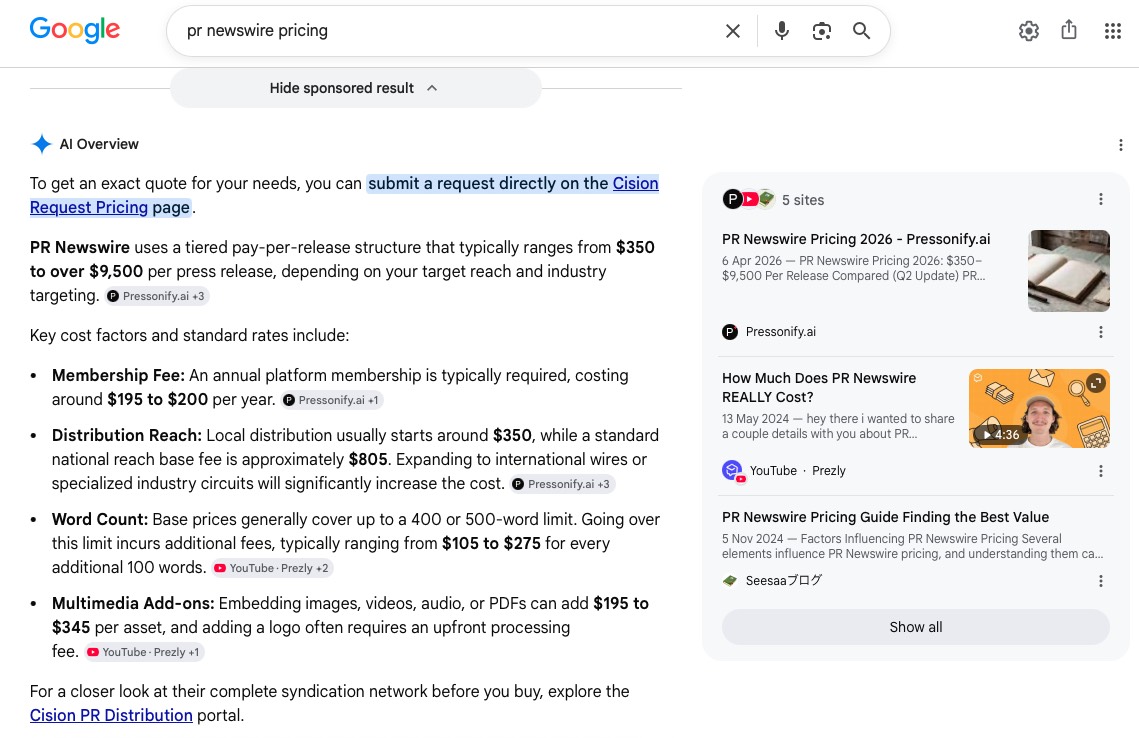Open the AI Overview three-dot menu
The width and height of the screenshot is (1139, 738).
pos(1121,145)
